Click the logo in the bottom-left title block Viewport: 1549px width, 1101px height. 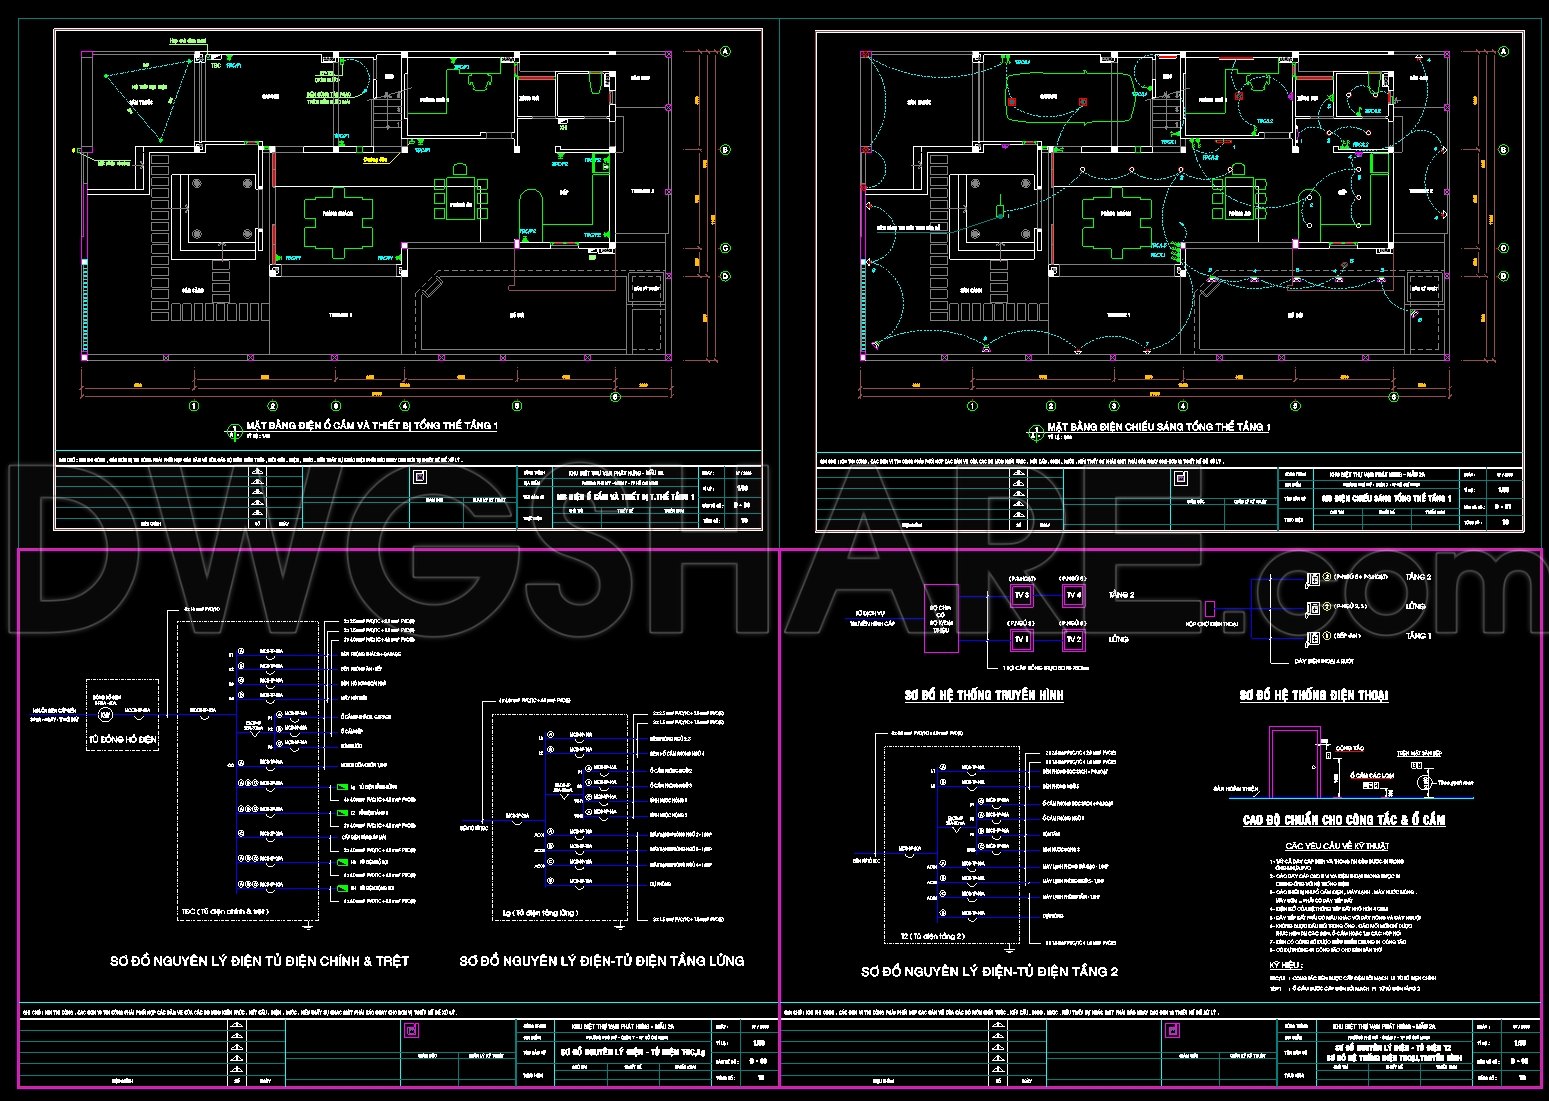coord(409,1032)
